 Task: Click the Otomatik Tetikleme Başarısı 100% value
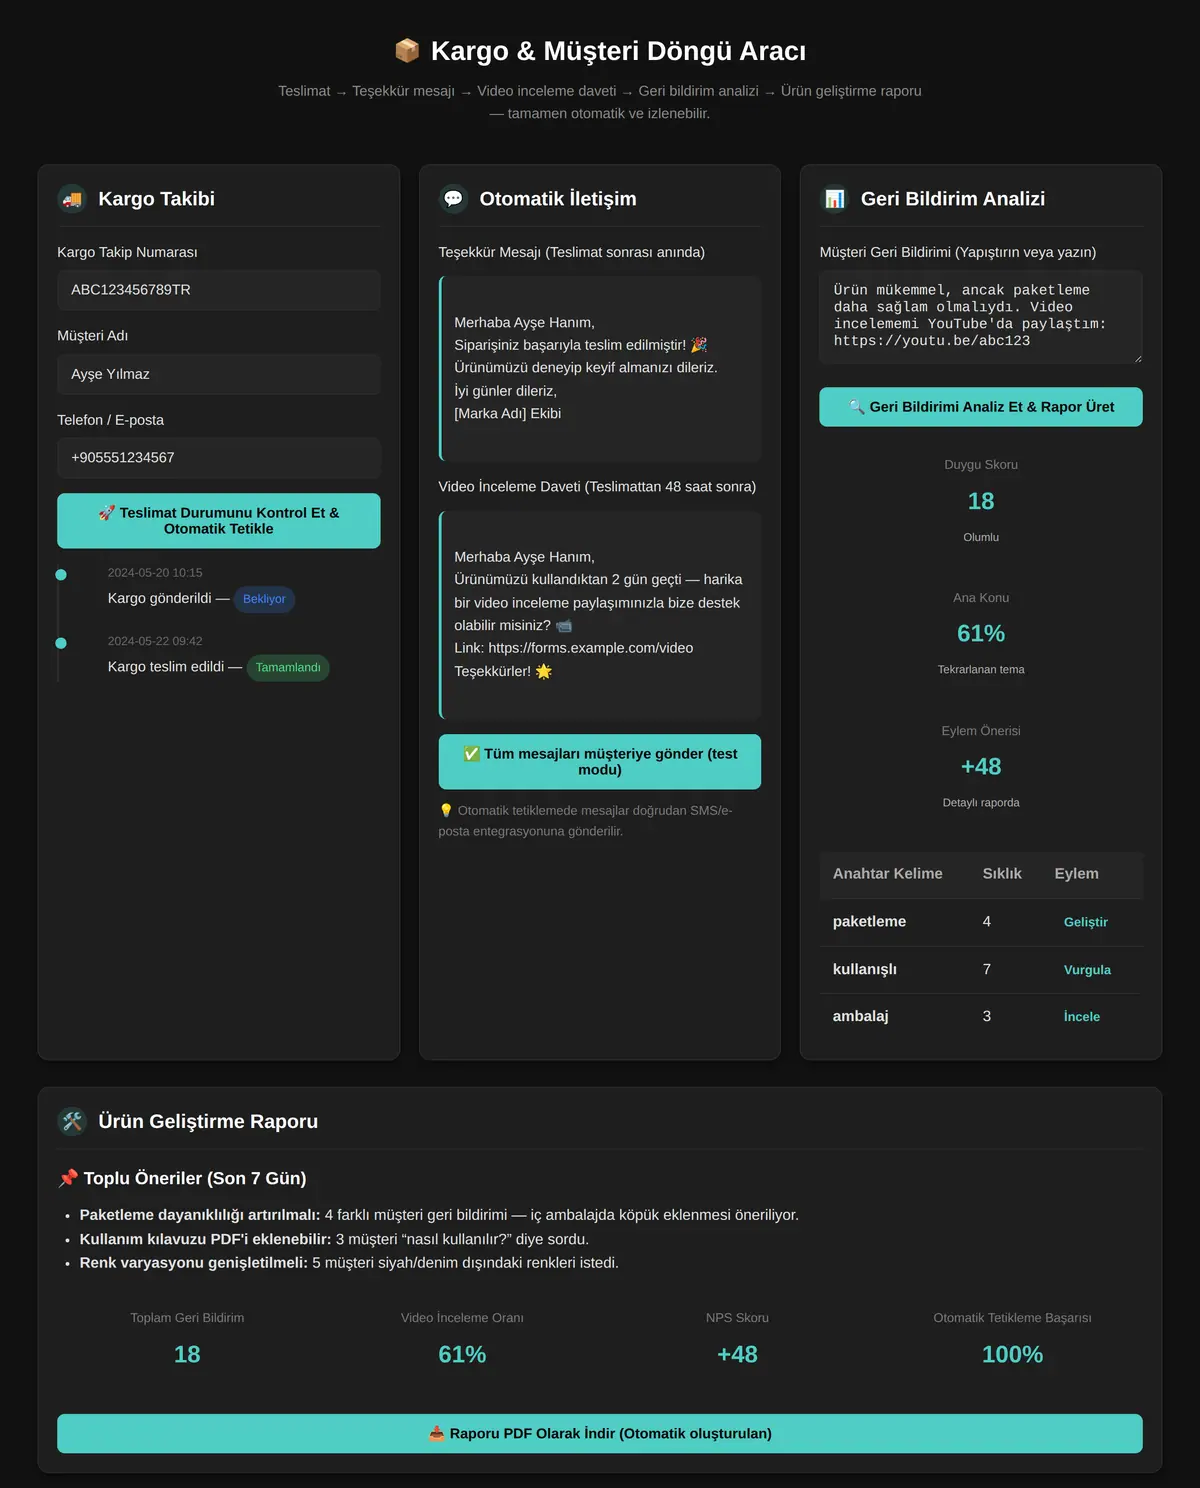pos(1012,1355)
